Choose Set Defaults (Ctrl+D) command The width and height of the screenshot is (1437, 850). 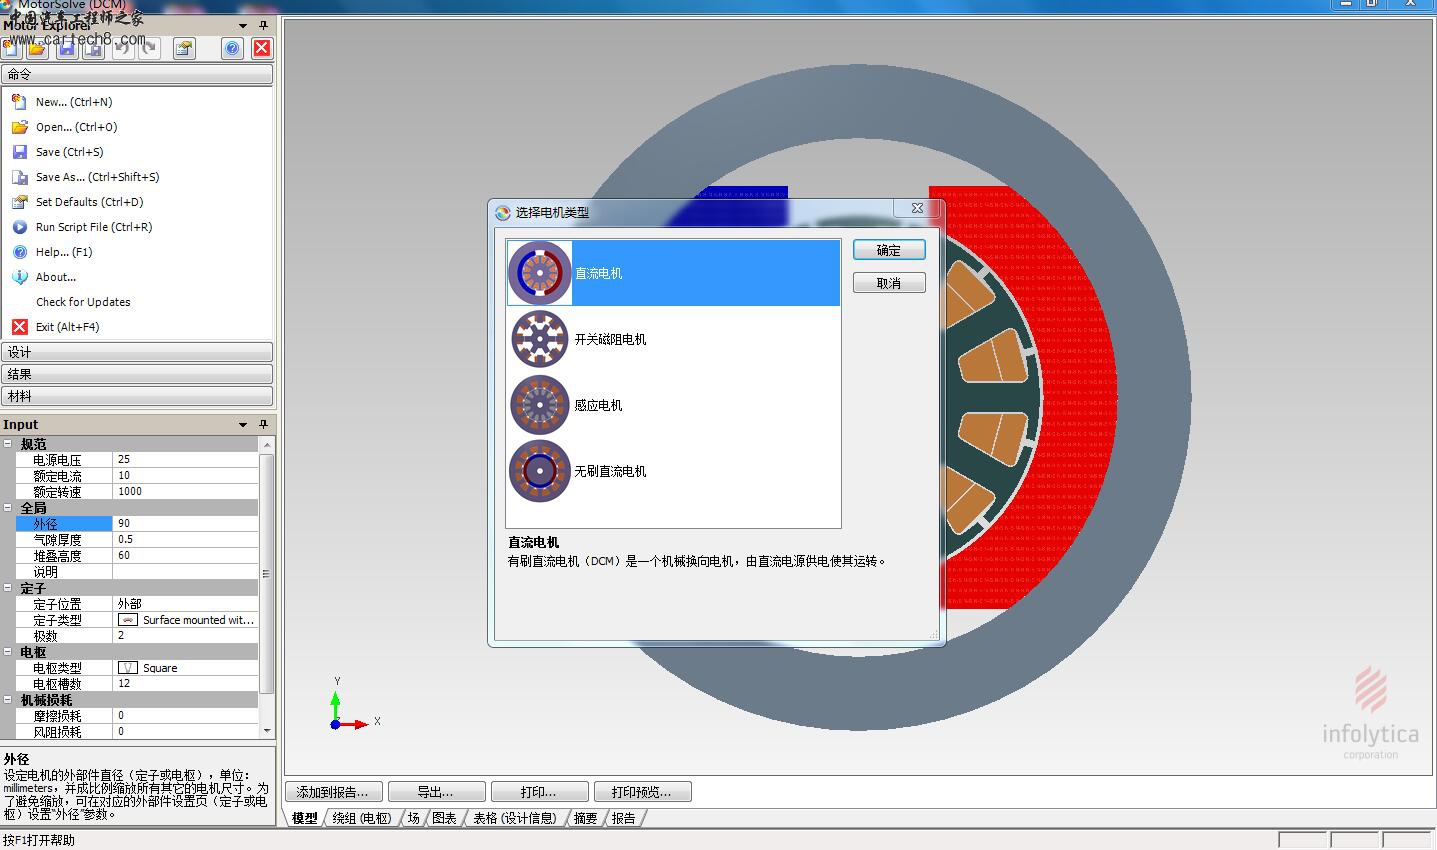(89, 202)
